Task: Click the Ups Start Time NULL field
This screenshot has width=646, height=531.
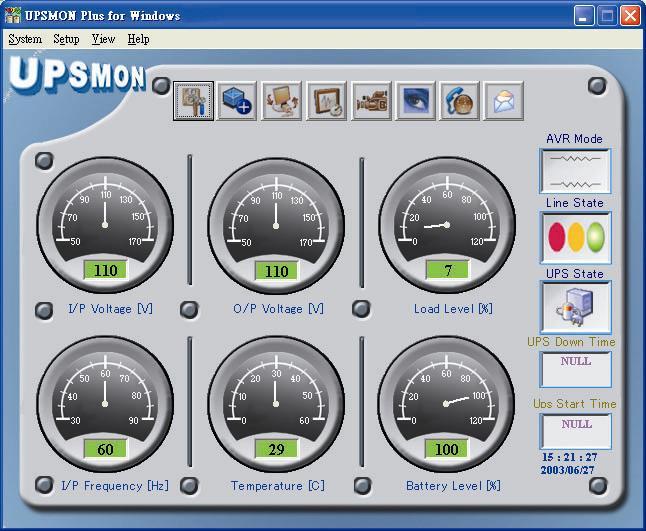Action: point(575,431)
